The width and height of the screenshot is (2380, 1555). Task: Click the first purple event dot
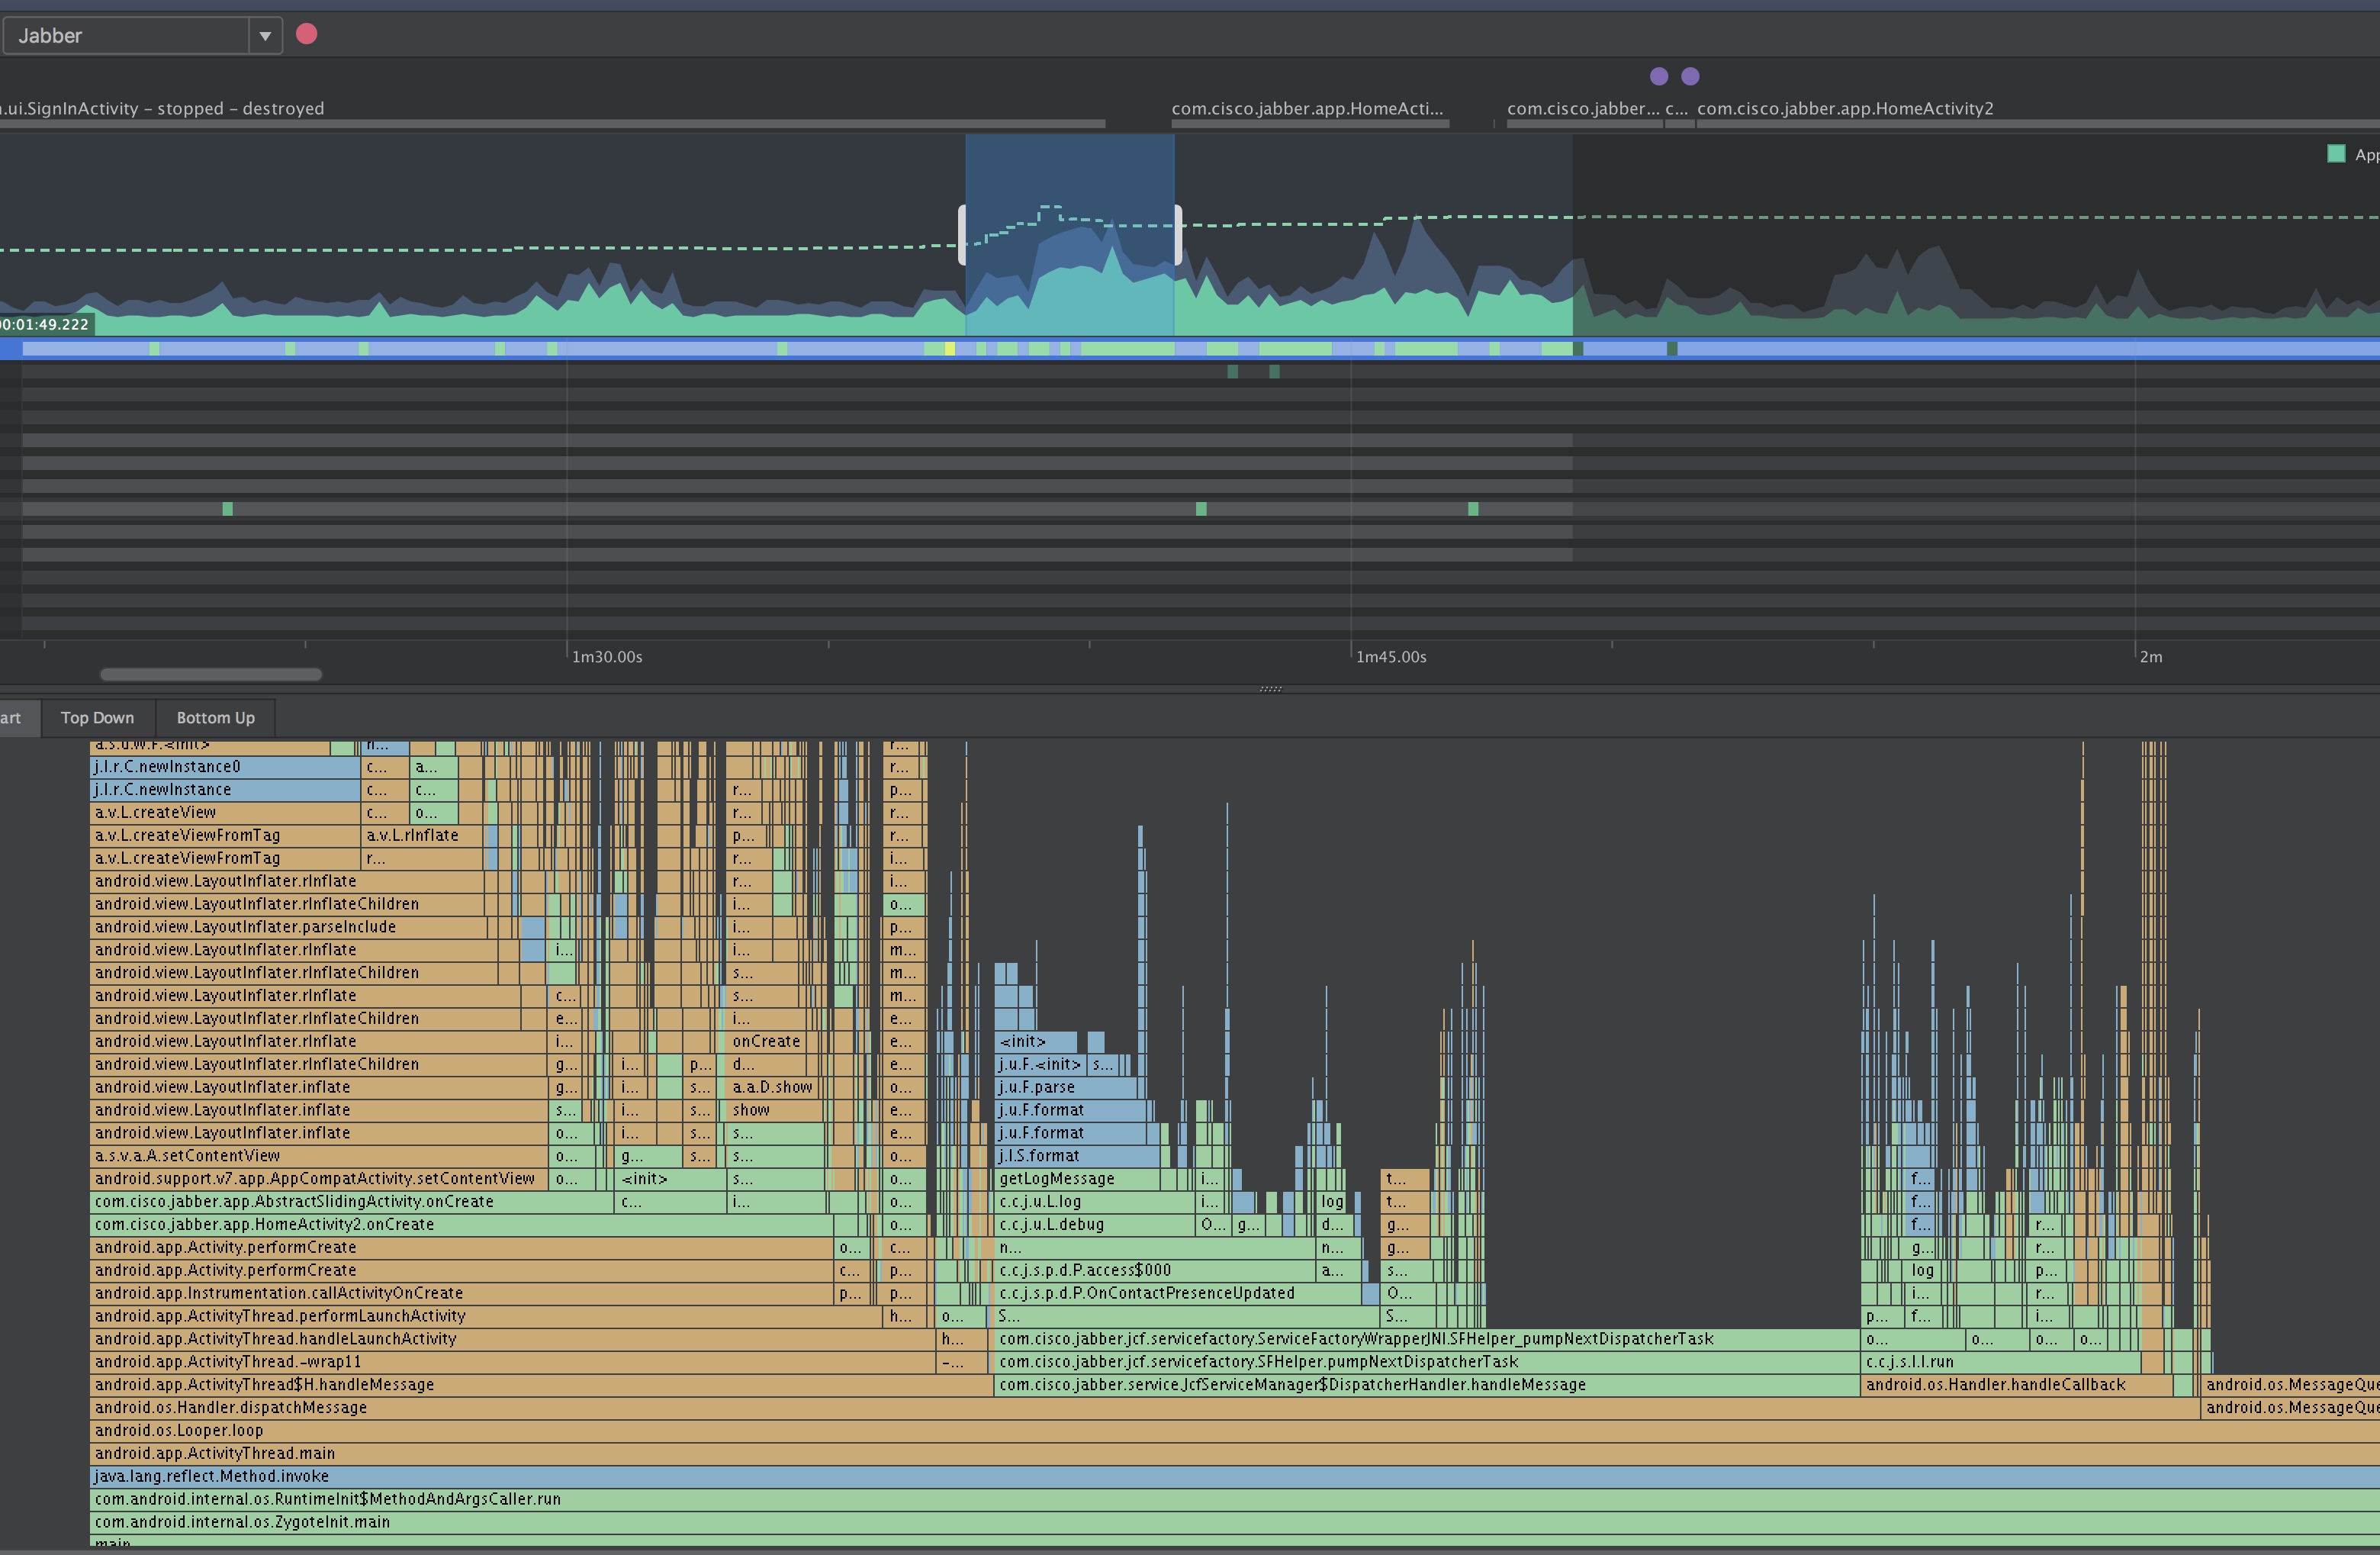[1659, 76]
